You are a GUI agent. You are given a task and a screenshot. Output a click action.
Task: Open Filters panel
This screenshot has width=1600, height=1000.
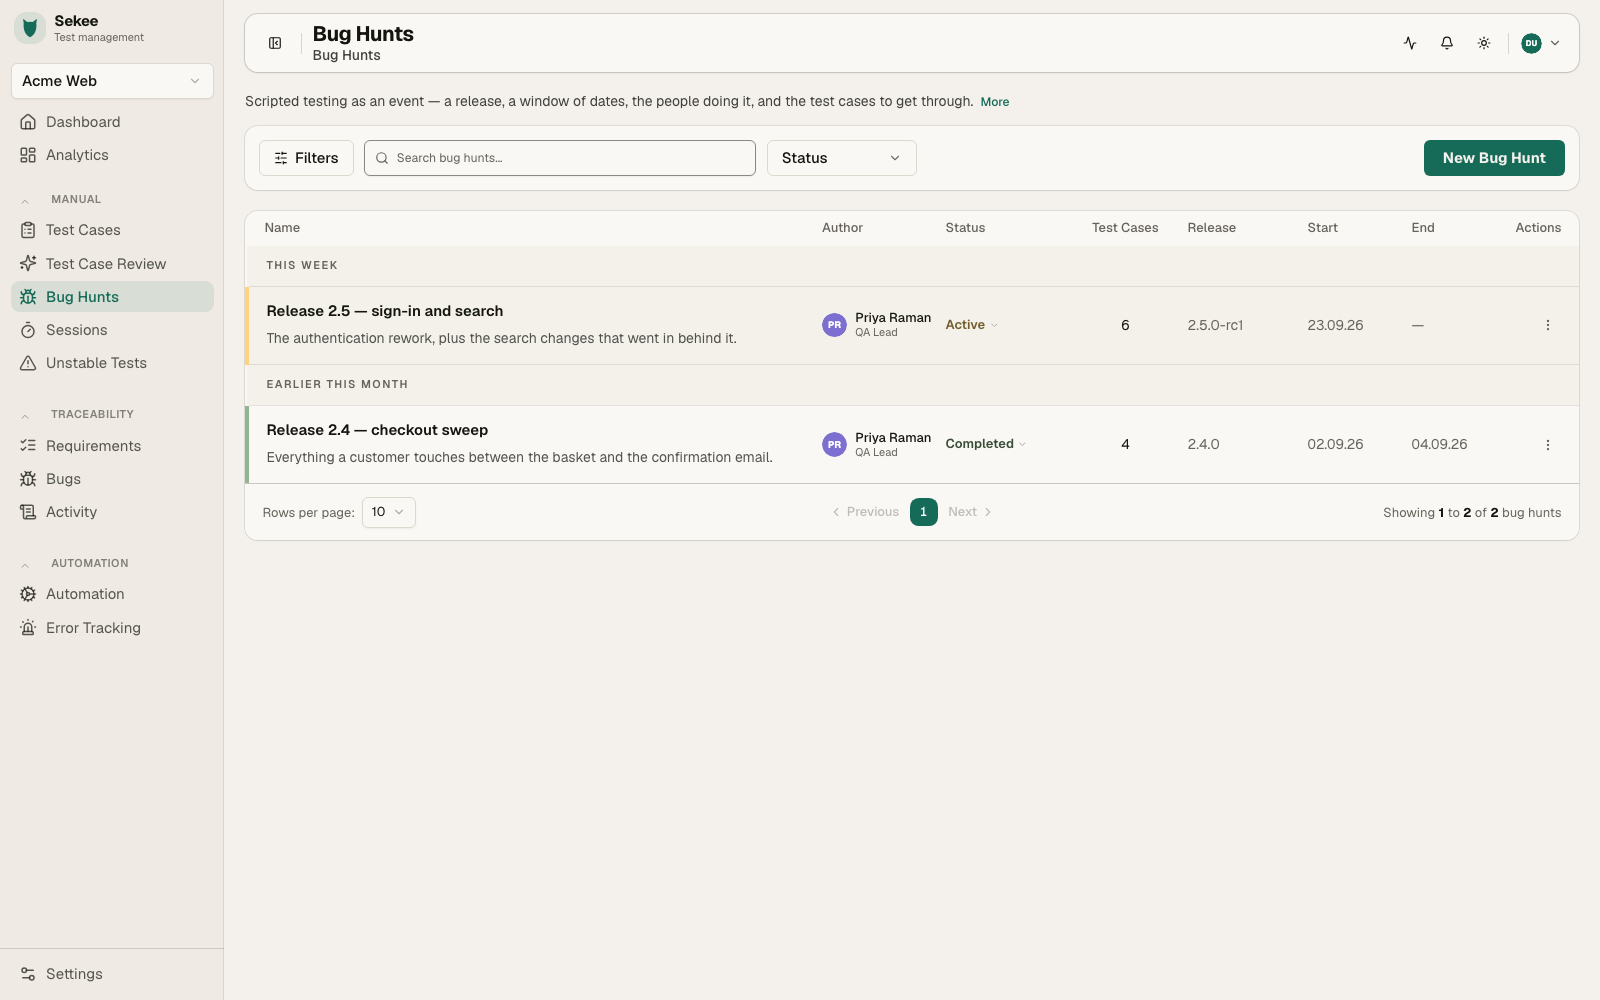pyautogui.click(x=306, y=158)
